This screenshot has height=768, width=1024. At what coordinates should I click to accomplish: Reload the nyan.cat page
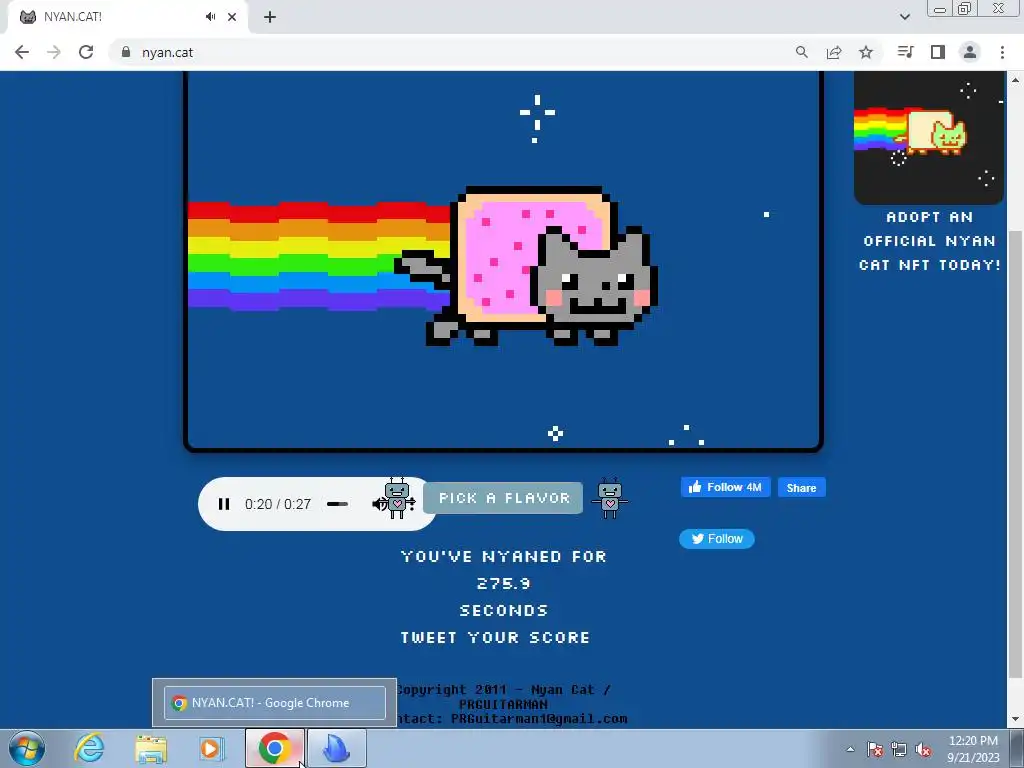point(86,52)
